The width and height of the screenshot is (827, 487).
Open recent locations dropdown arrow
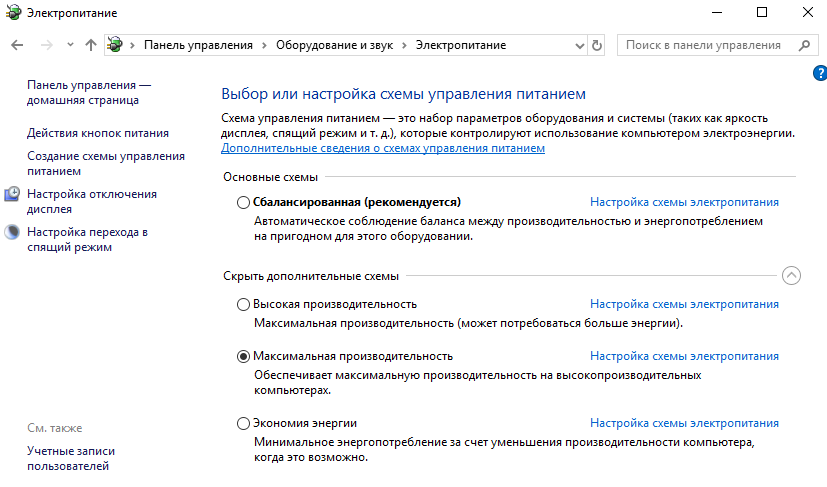click(70, 46)
